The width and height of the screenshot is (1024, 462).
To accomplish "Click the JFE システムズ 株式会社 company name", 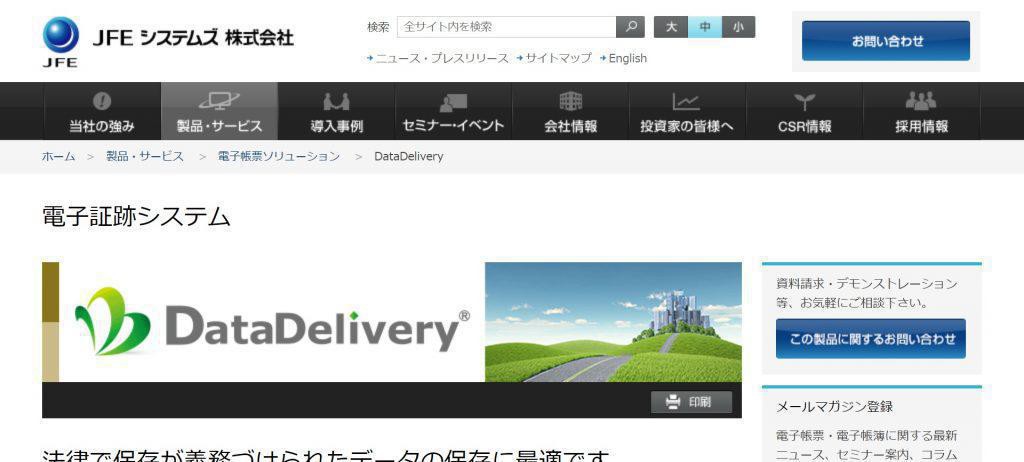I will click(x=193, y=37).
